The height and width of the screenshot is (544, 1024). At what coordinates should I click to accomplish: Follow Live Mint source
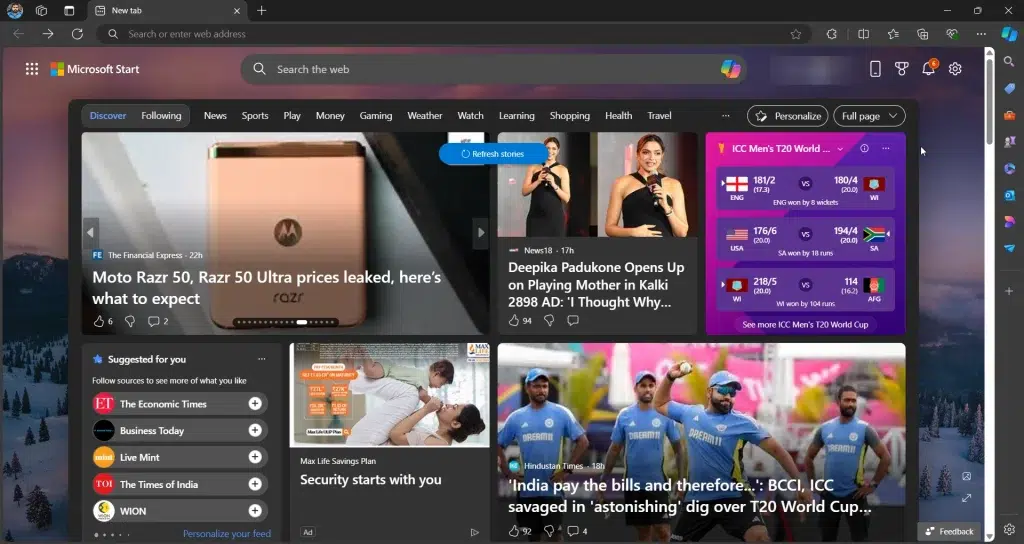255,457
